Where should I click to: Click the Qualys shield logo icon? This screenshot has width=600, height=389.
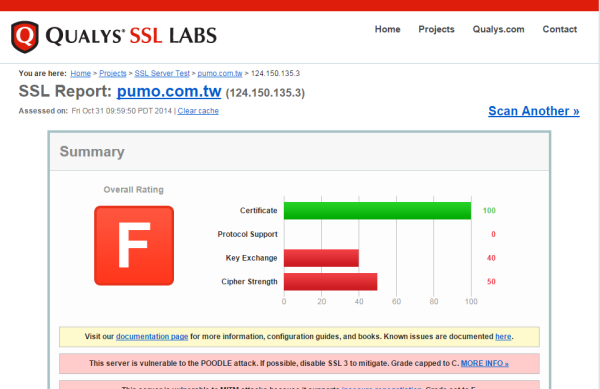pos(25,37)
